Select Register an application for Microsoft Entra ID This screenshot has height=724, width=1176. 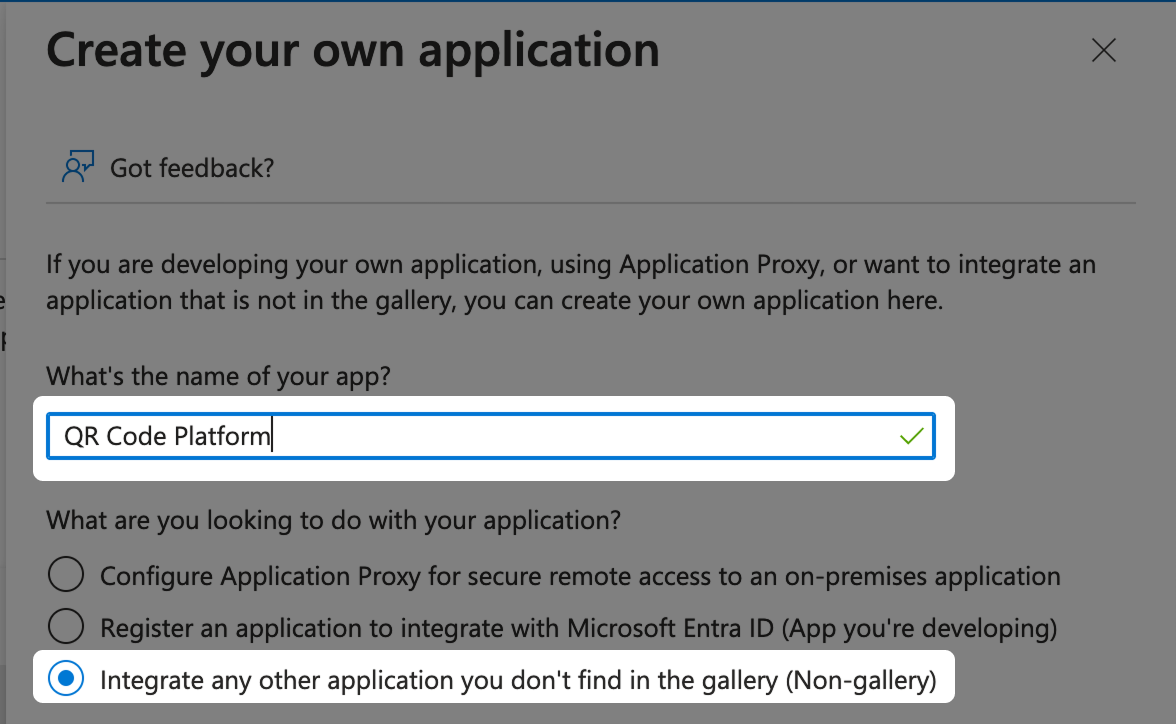point(65,626)
